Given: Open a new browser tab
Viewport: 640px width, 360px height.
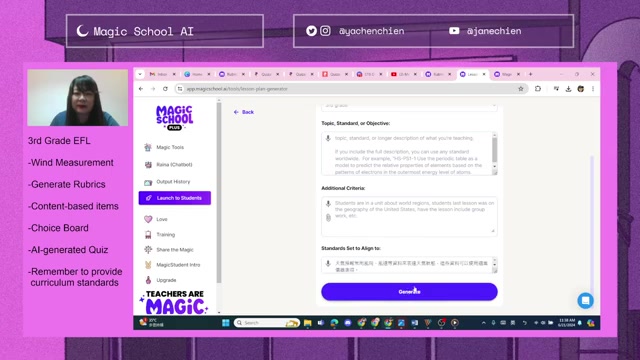Looking at the screenshot, I should point(531,74).
